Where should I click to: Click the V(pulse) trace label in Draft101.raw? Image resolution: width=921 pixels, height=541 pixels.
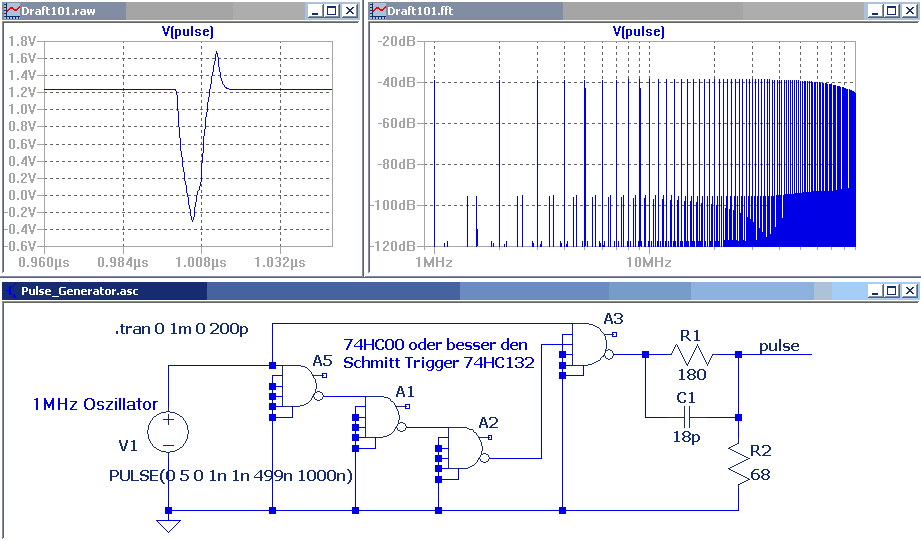[187, 32]
